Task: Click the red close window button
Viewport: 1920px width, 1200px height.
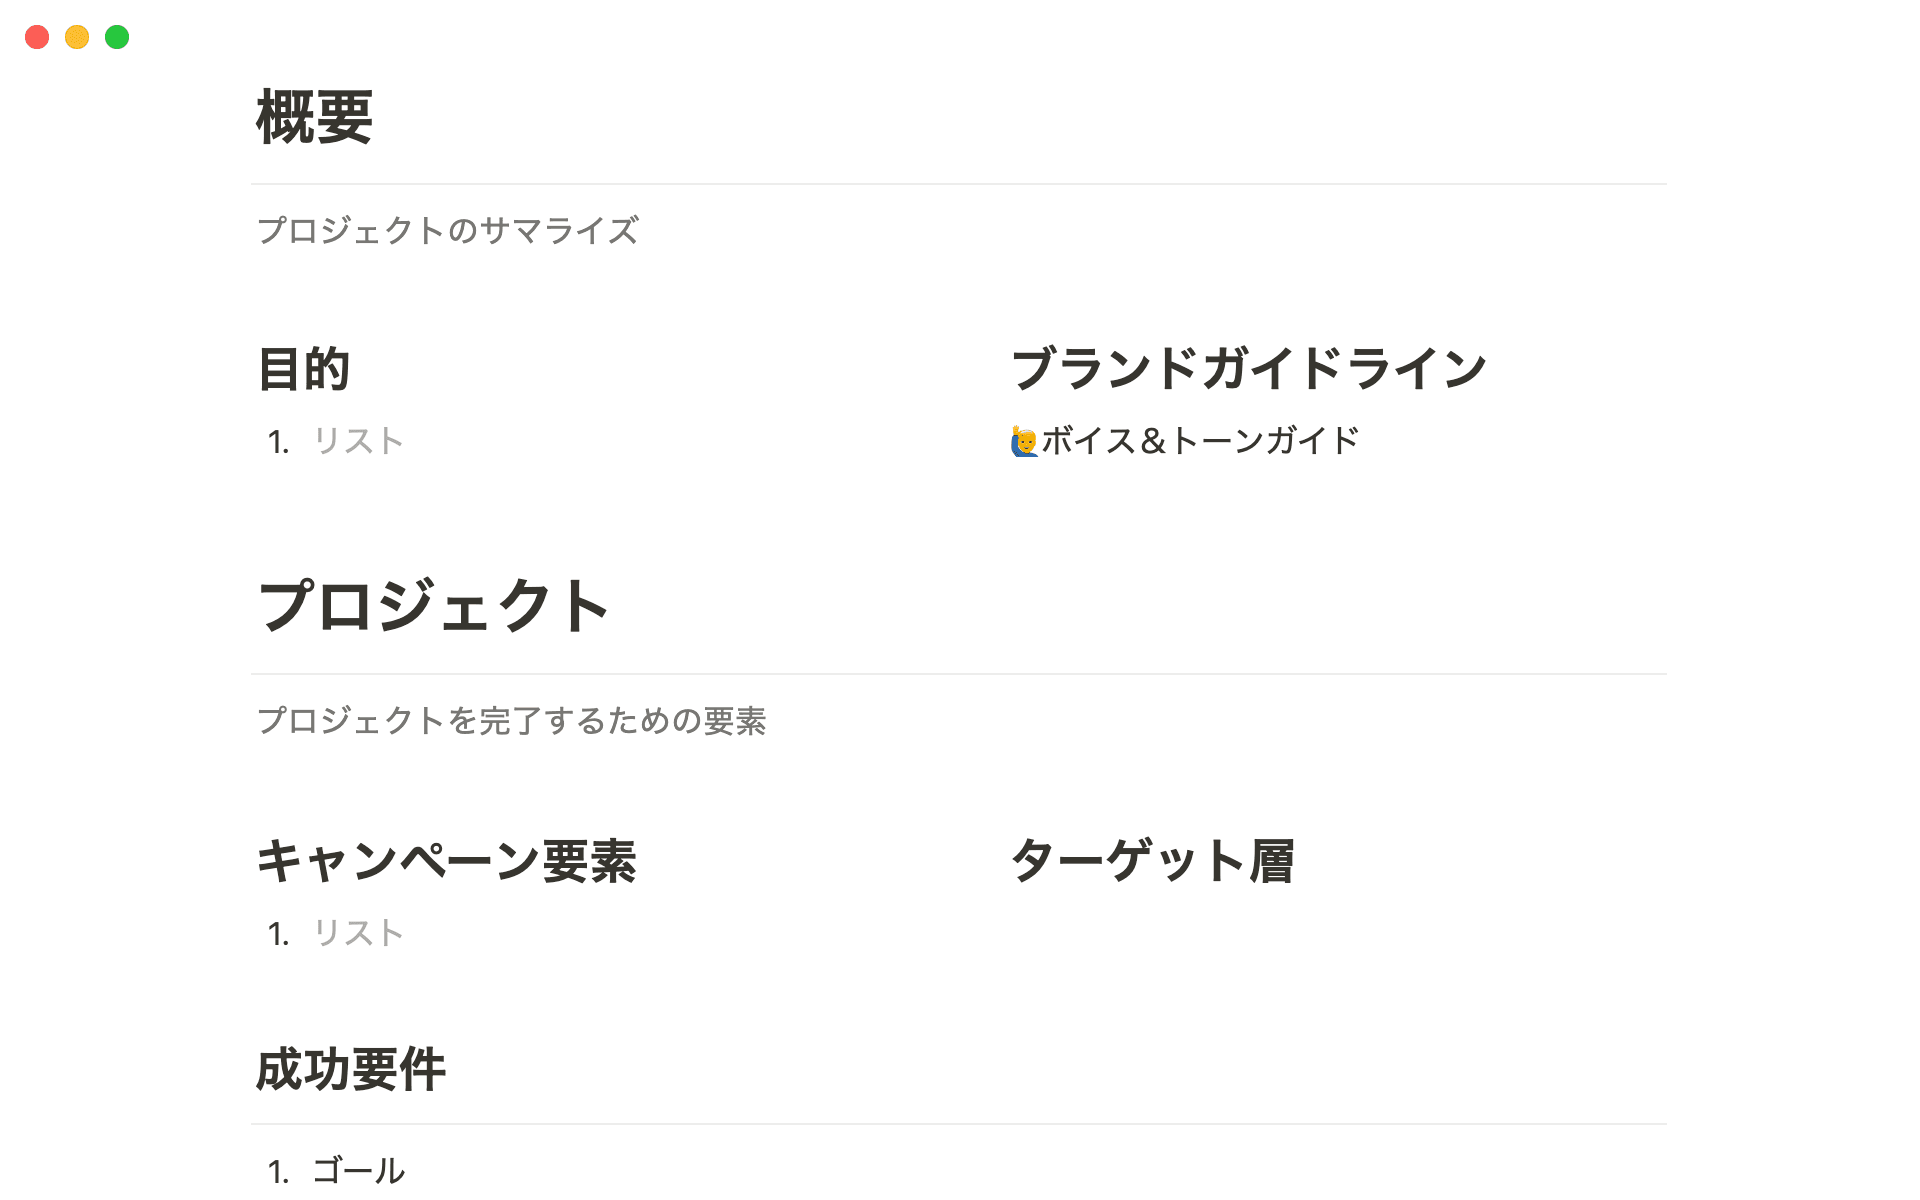Action: 37,37
